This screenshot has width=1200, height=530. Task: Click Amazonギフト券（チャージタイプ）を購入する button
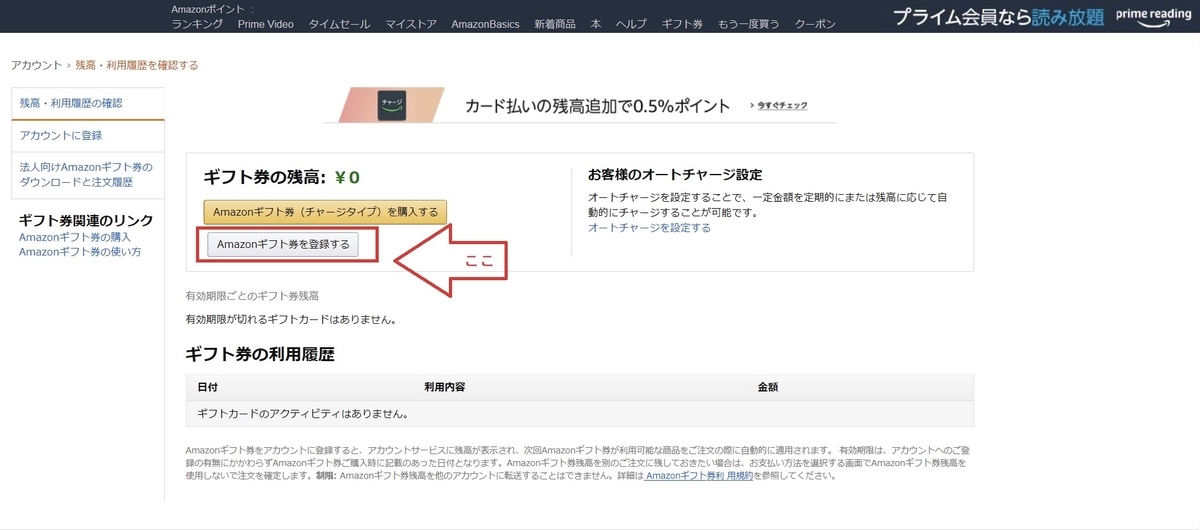tap(326, 212)
